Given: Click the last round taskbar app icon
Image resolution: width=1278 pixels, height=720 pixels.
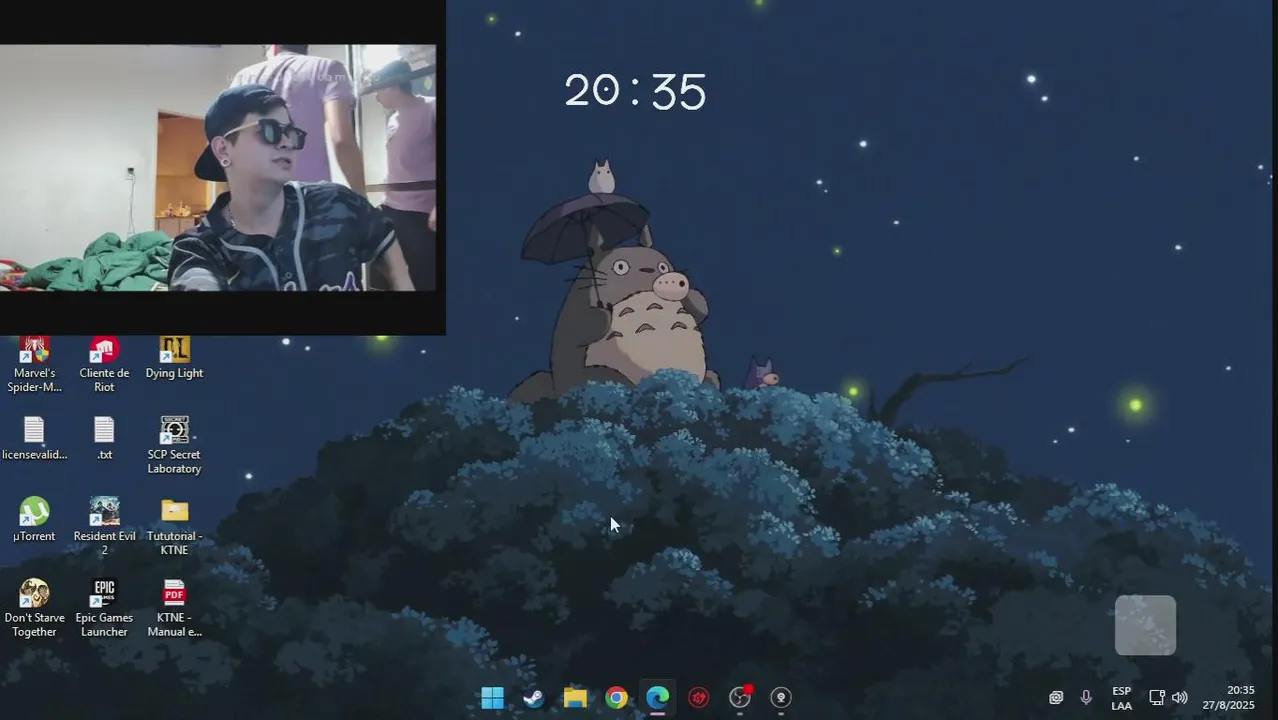Looking at the screenshot, I should pos(781,698).
